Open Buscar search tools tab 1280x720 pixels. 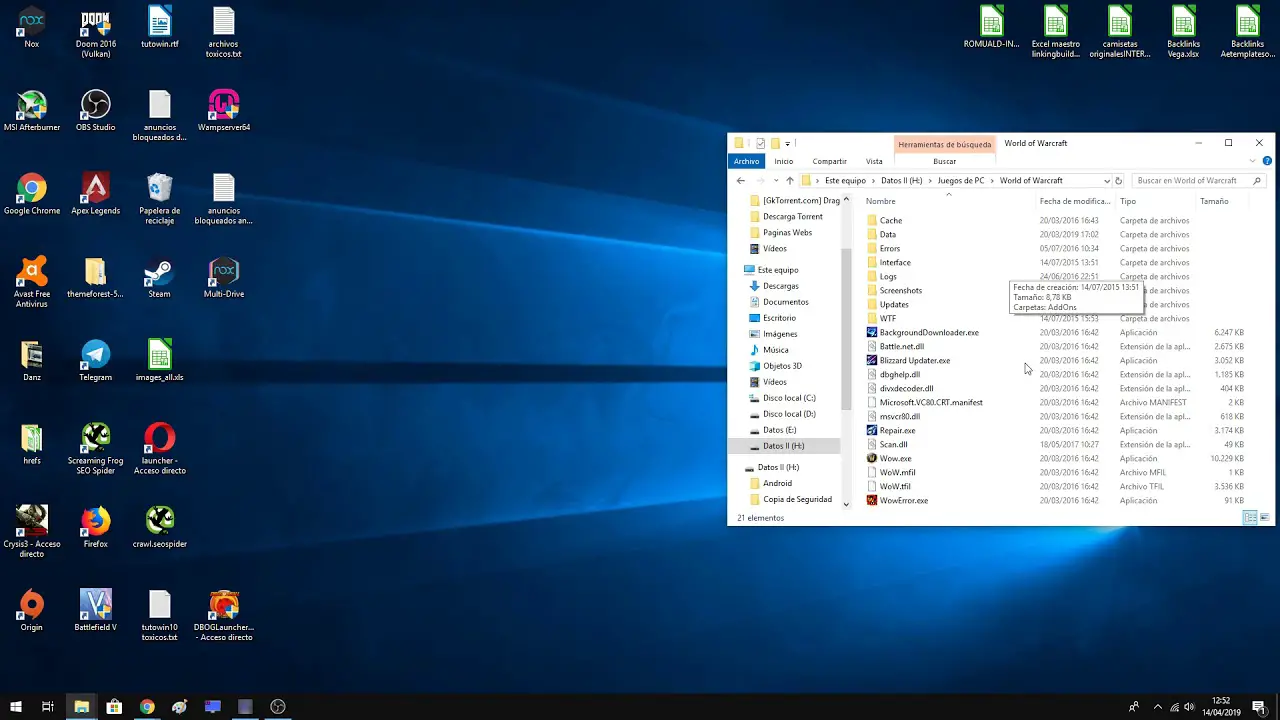click(944, 161)
